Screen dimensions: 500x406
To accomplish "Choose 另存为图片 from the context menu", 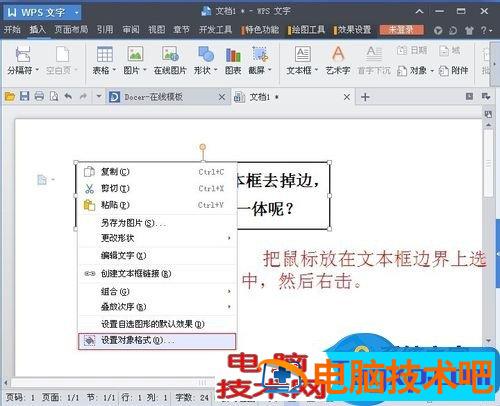I will (x=157, y=223).
